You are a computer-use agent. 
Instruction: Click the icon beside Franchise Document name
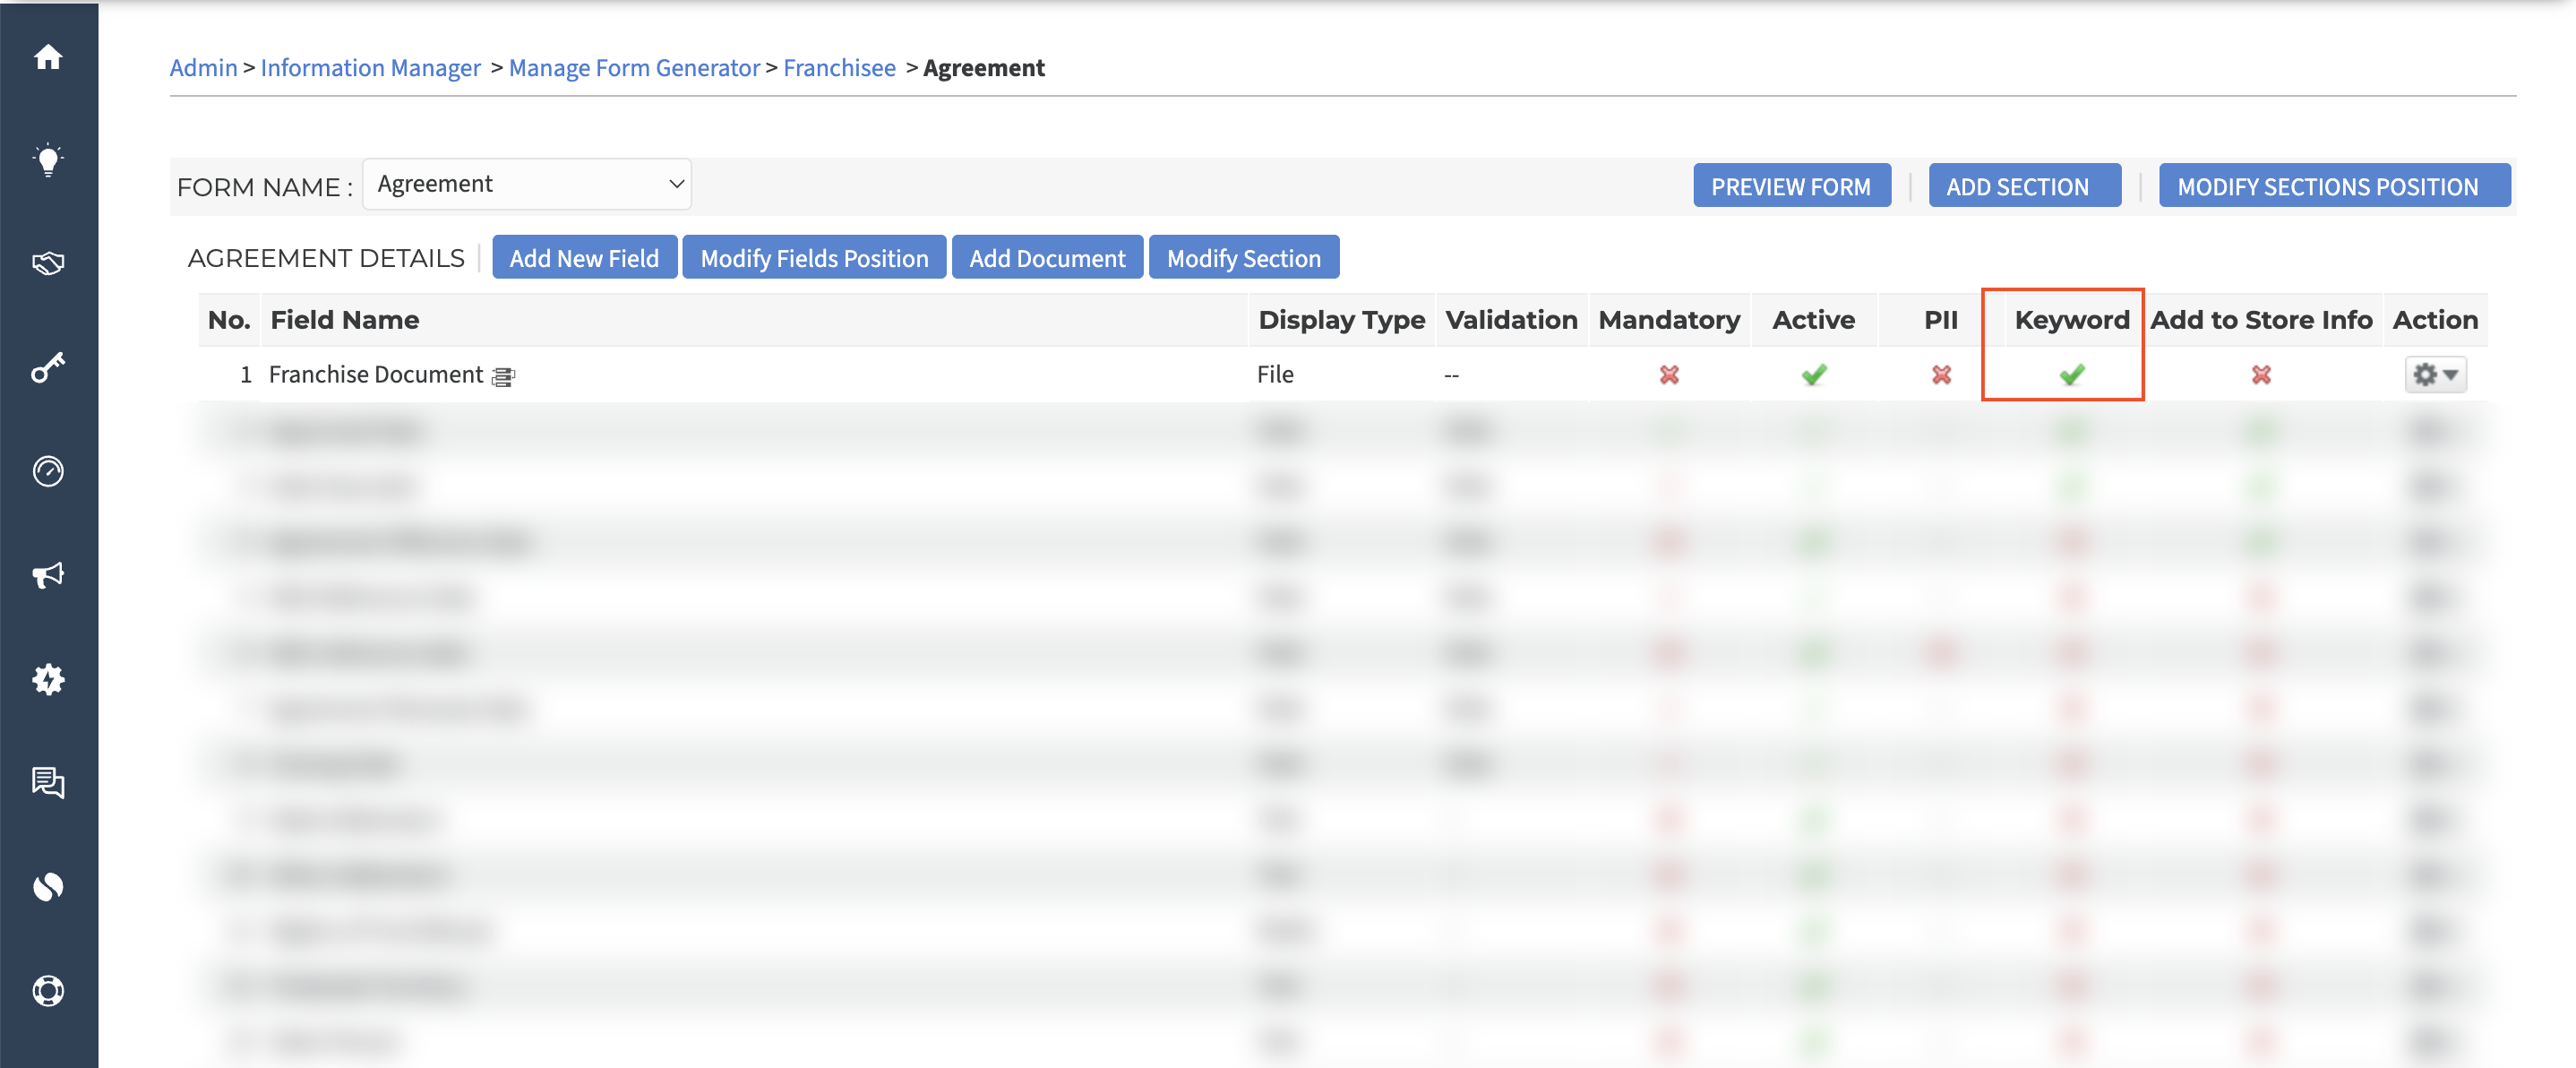(503, 376)
